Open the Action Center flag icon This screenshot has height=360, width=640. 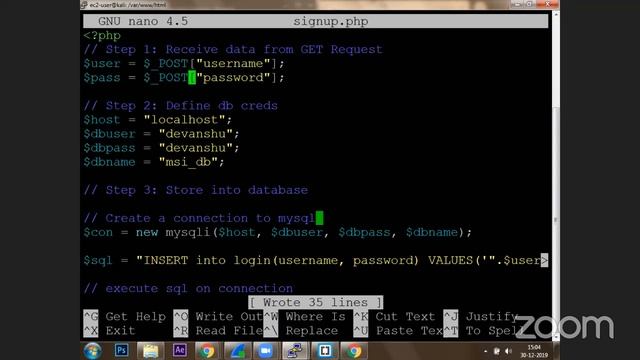(497, 351)
